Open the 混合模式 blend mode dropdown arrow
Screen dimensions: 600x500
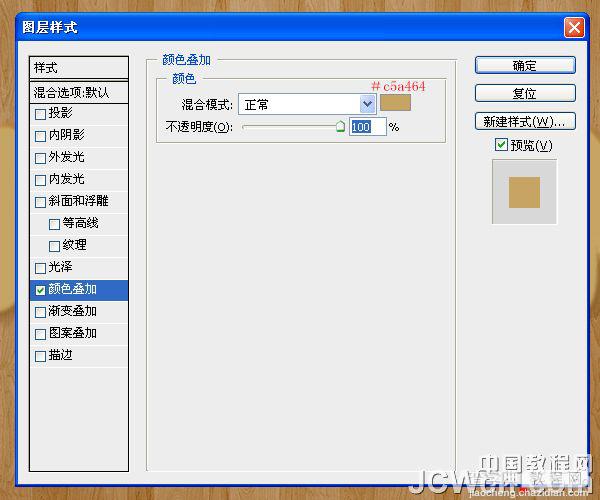pos(367,104)
